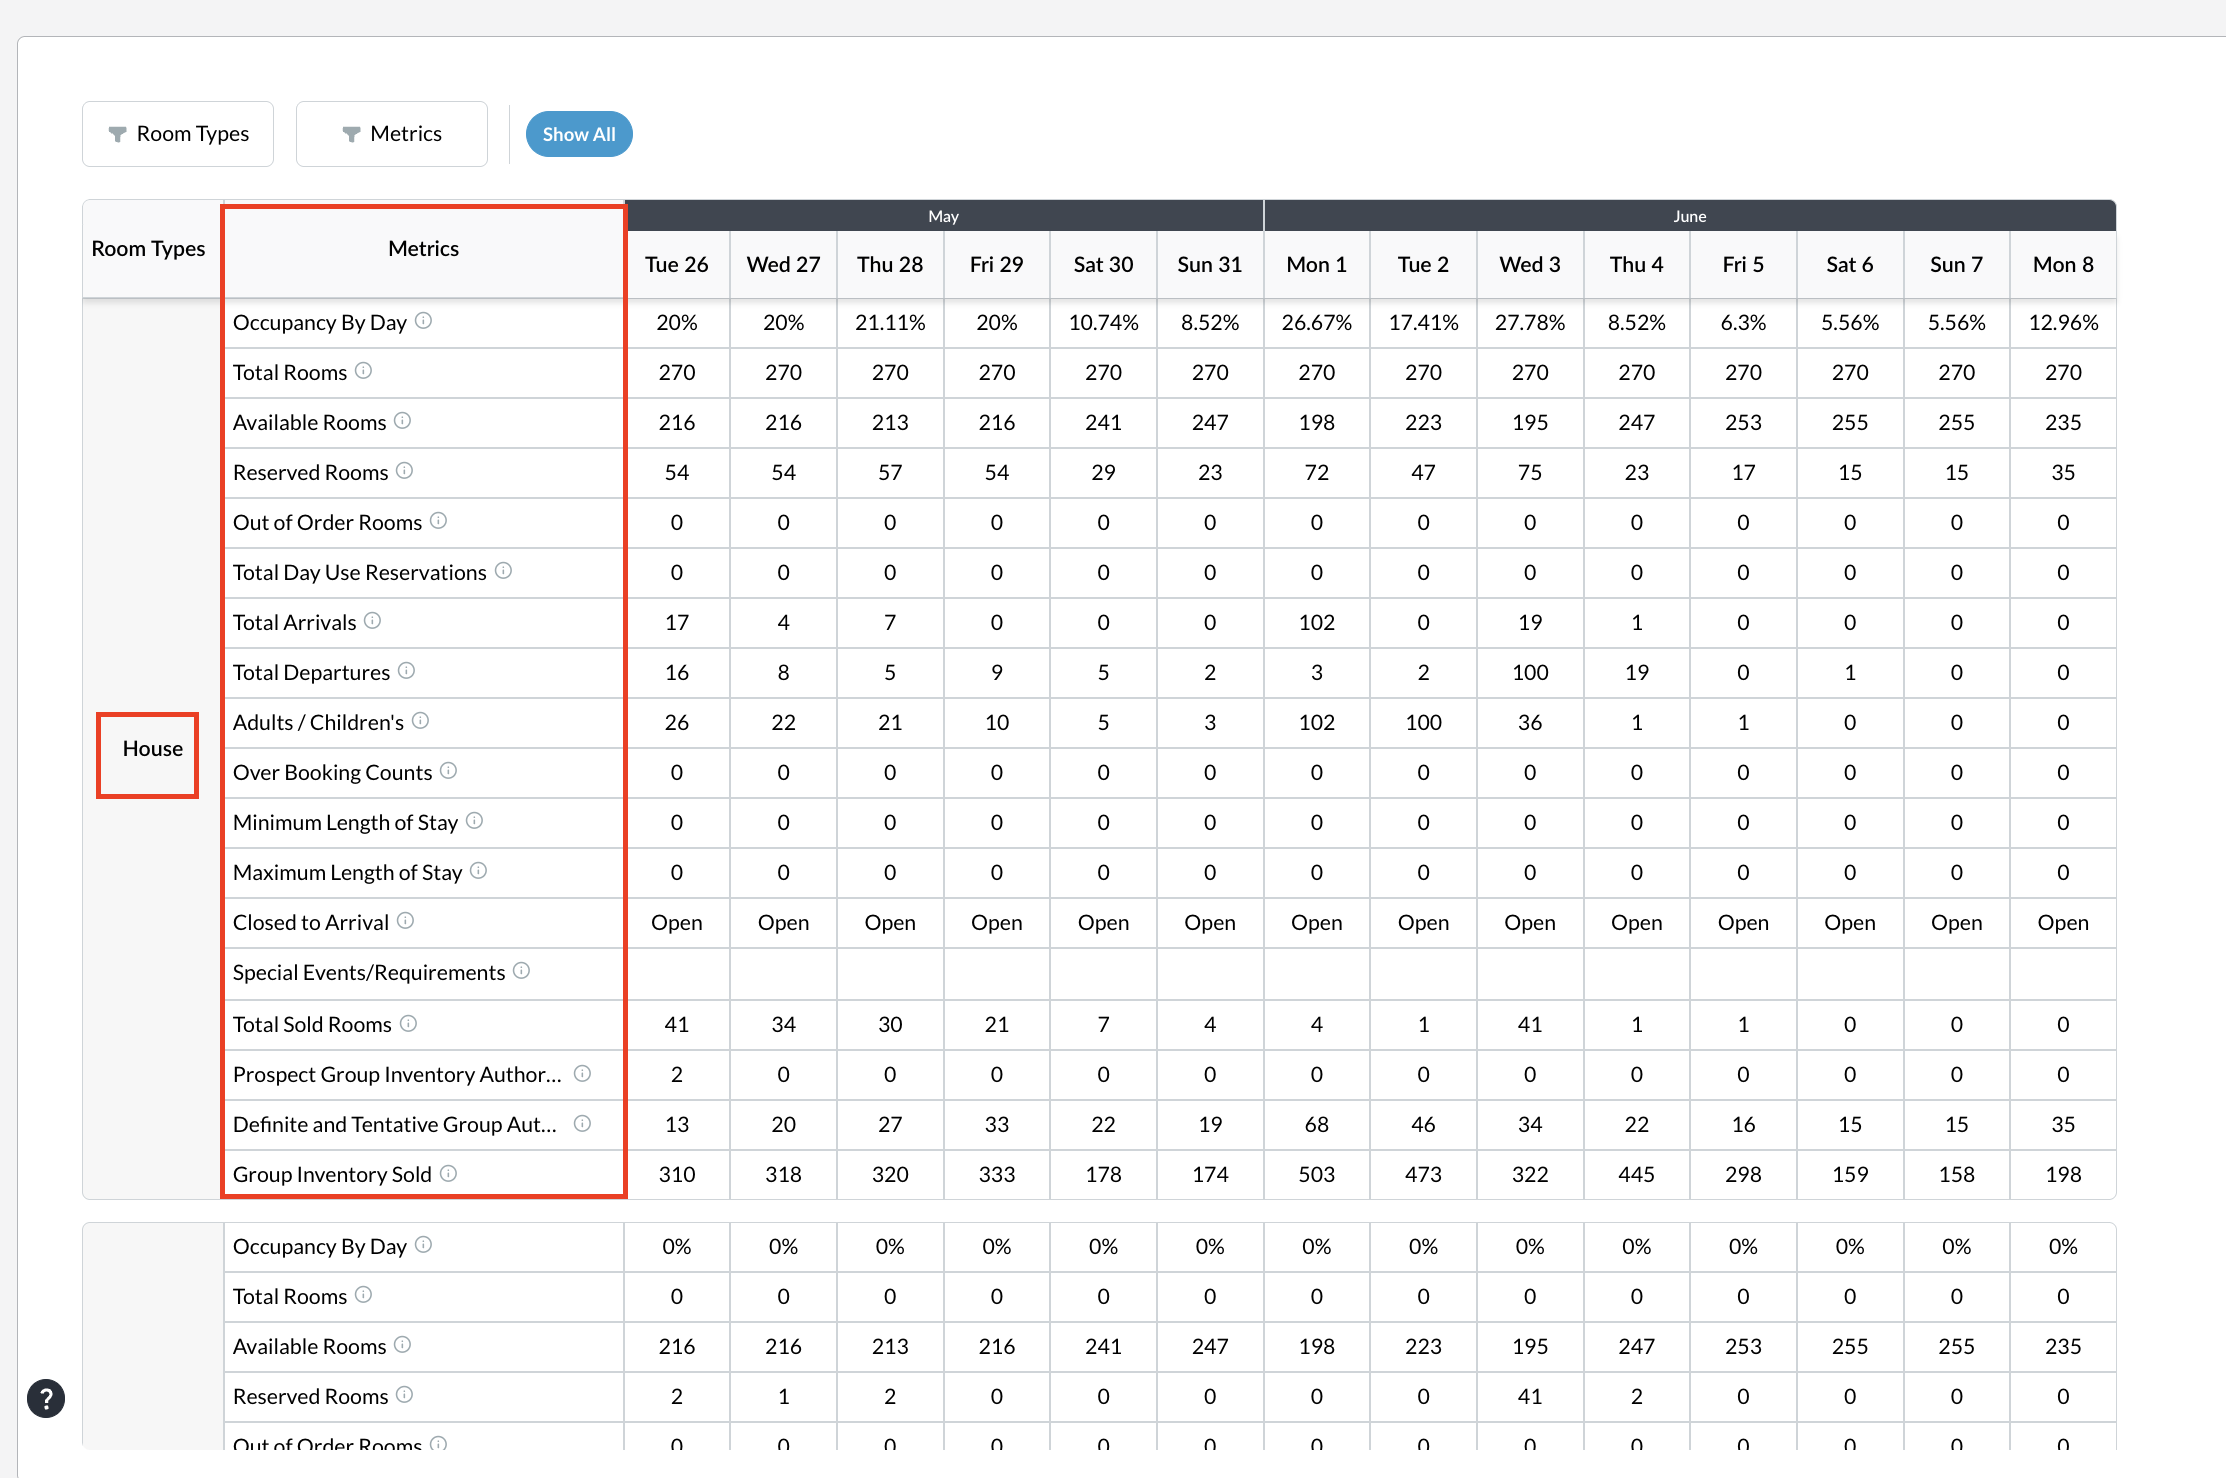Select the Tue 26 date column header
This screenshot has height=1478, width=2226.
tap(676, 265)
